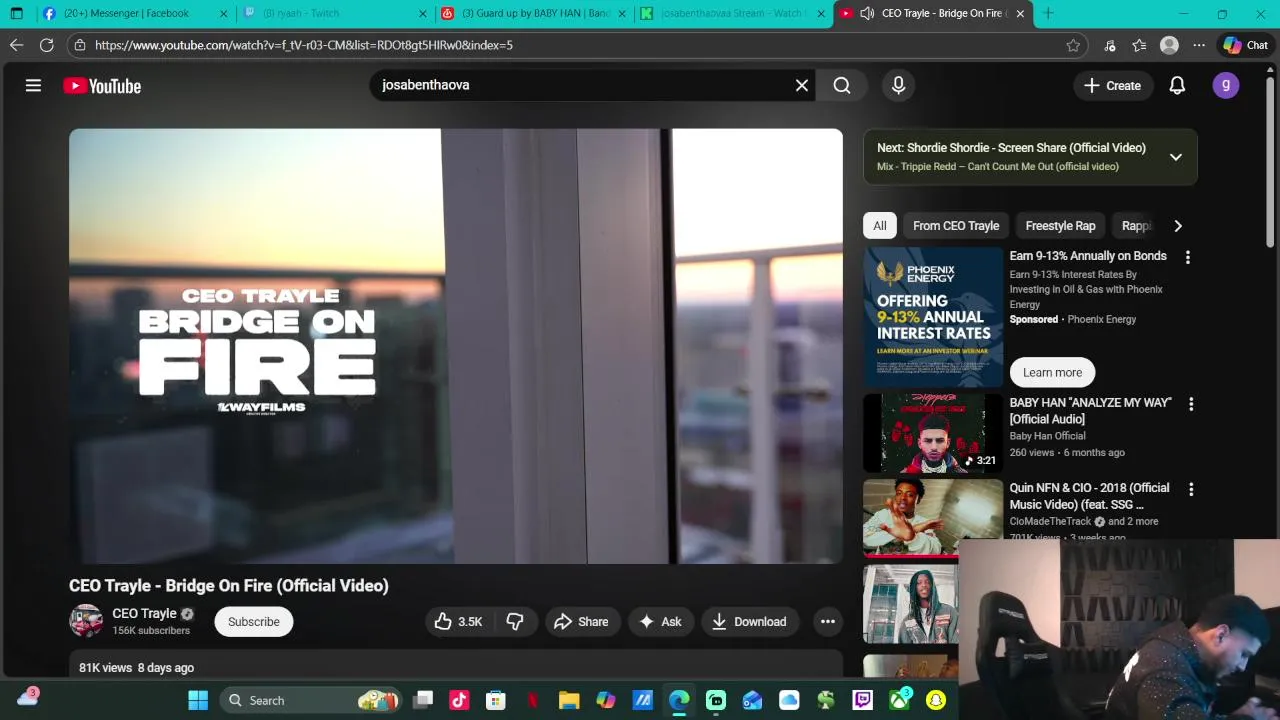Reload the page
Viewport: 1280px width, 720px height.
(46, 45)
